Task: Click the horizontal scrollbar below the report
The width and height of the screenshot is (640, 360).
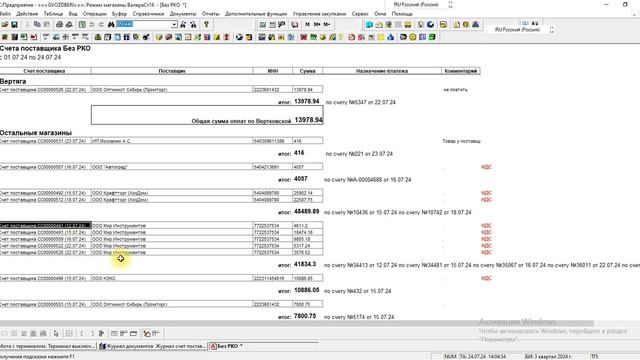Action: tap(297, 323)
